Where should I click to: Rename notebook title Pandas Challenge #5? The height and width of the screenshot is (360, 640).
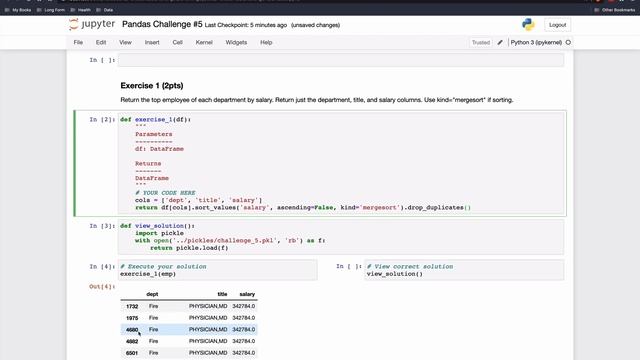162,24
